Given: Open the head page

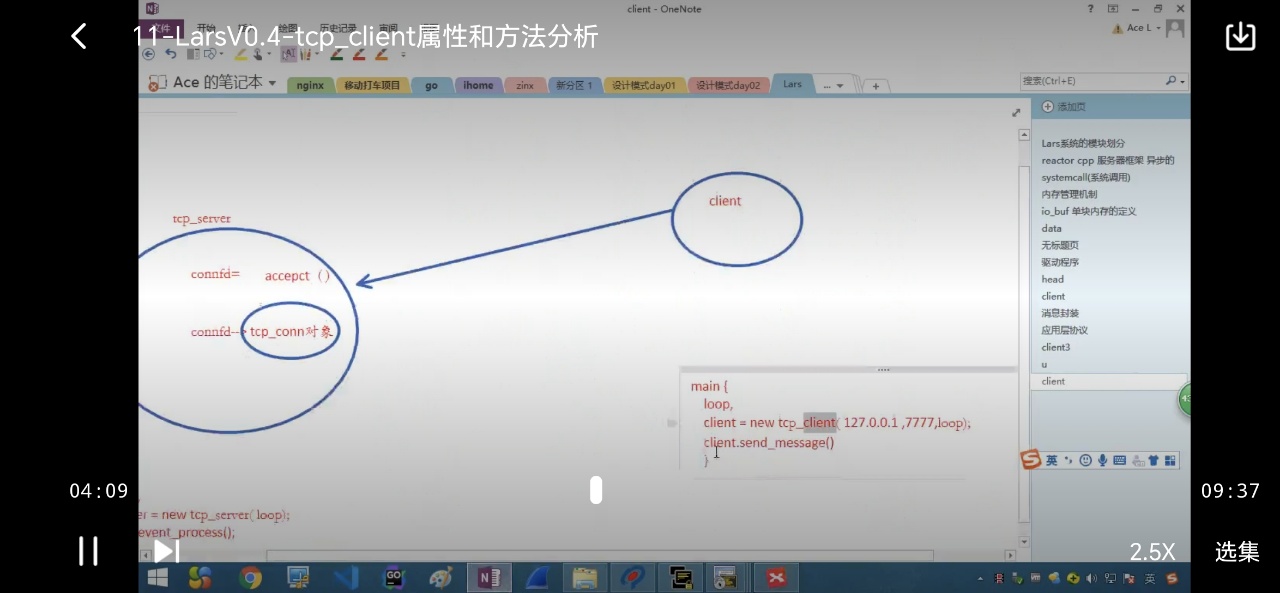Looking at the screenshot, I should [1052, 279].
